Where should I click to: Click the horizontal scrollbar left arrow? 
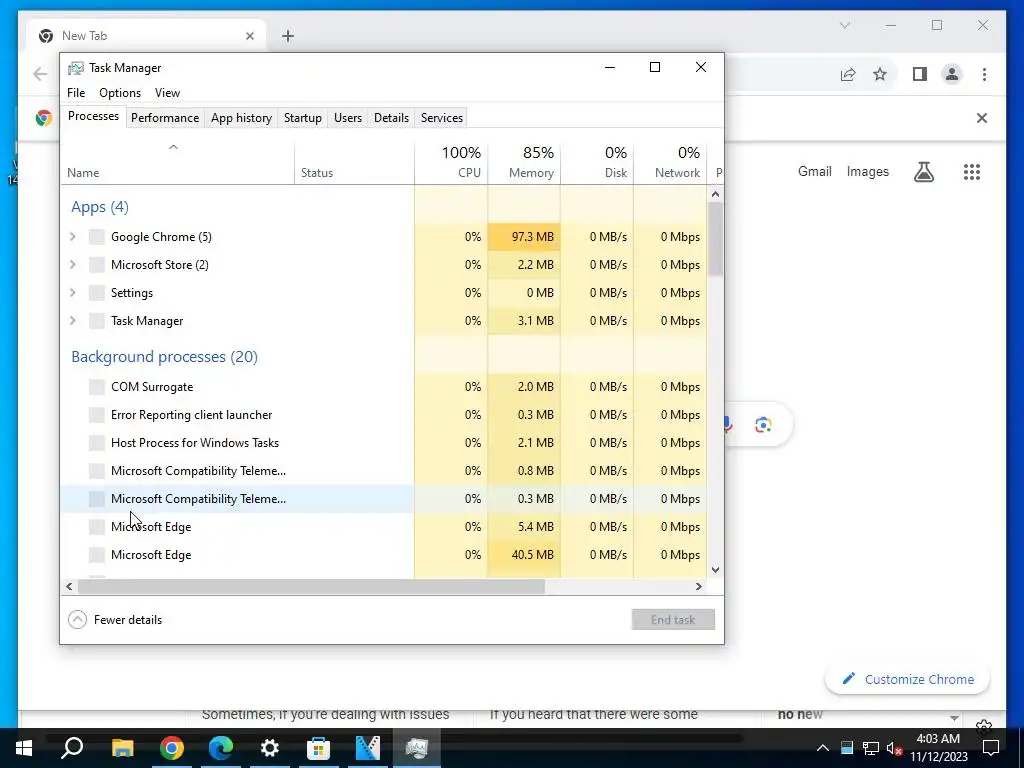click(x=69, y=586)
